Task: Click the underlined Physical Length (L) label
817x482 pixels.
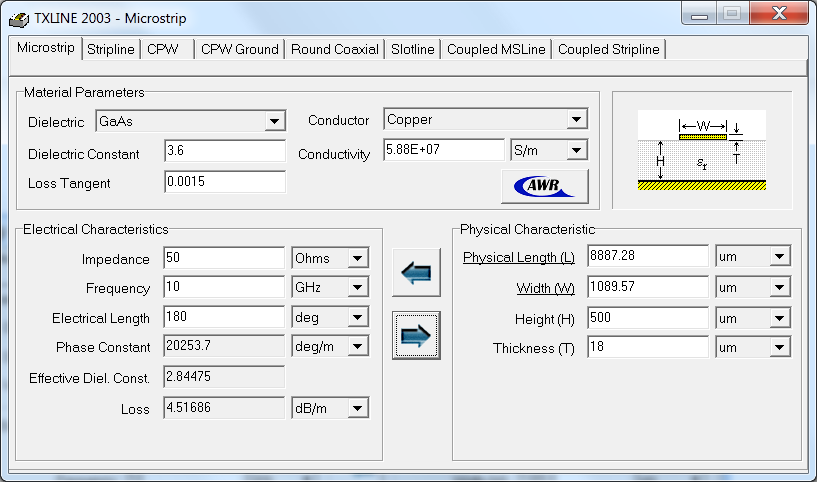Action: pos(518,257)
